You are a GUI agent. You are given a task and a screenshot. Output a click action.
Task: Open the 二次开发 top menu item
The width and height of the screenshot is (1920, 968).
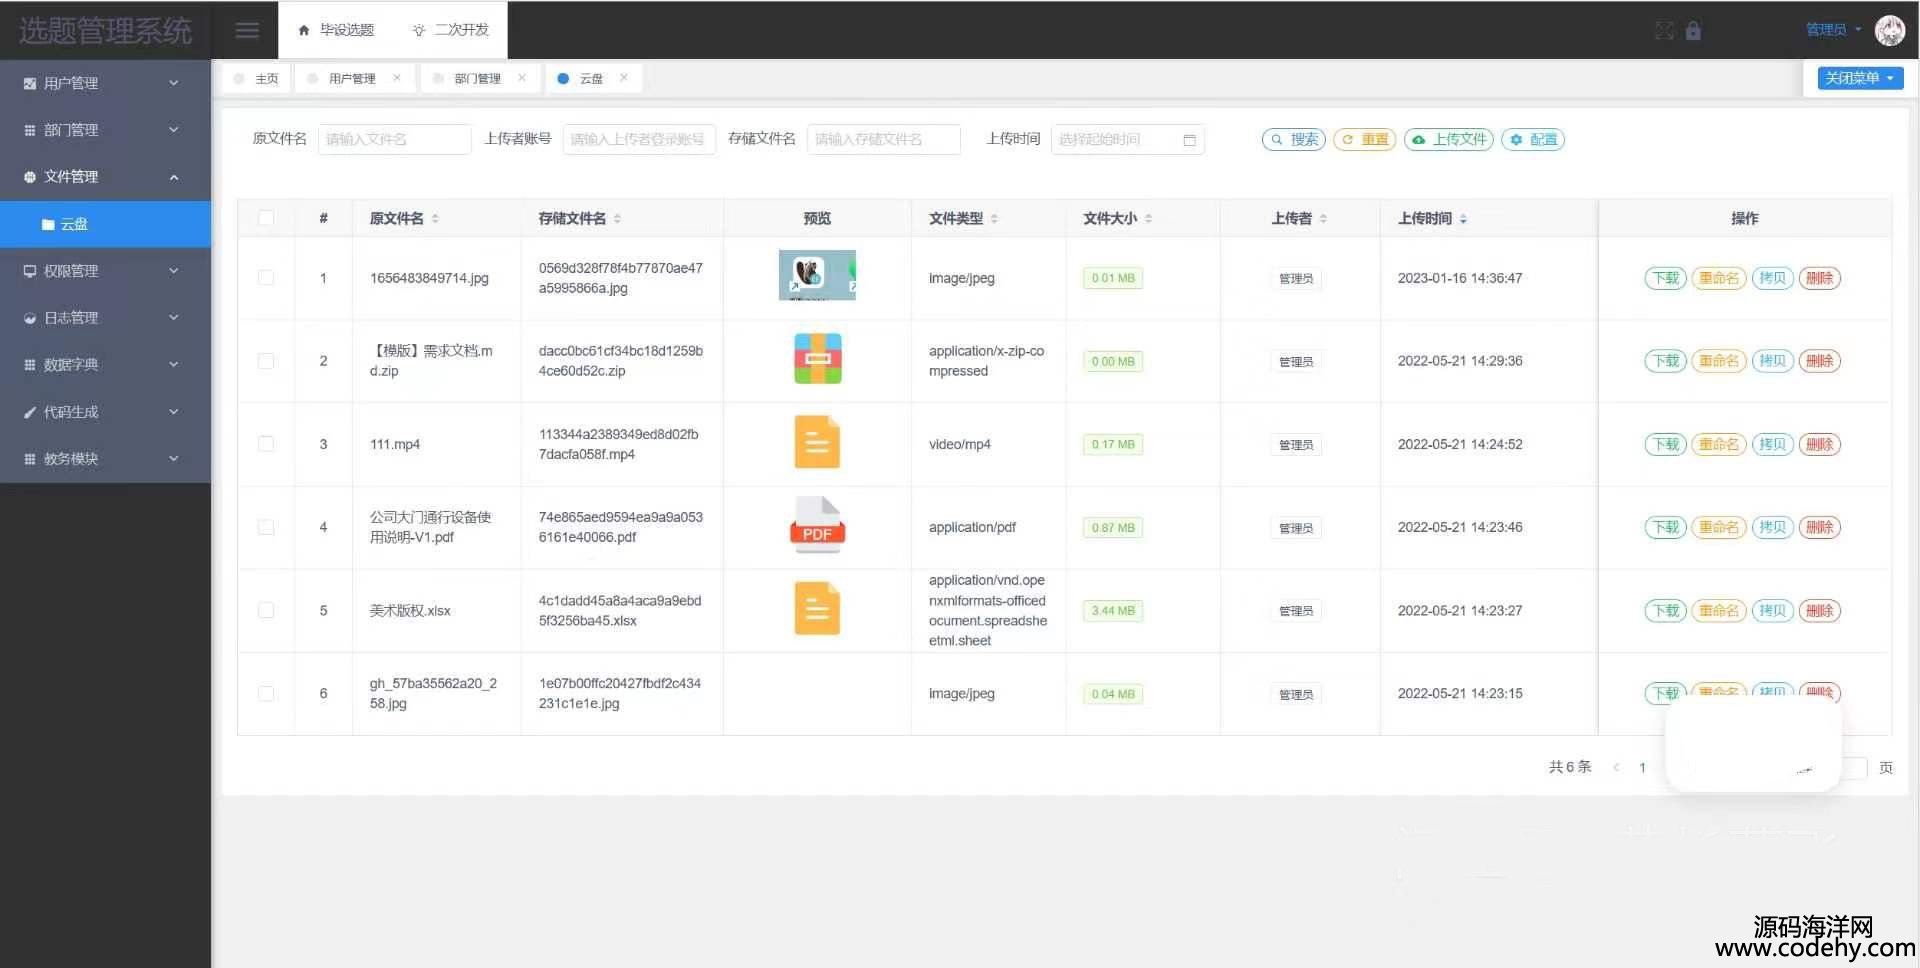[451, 30]
